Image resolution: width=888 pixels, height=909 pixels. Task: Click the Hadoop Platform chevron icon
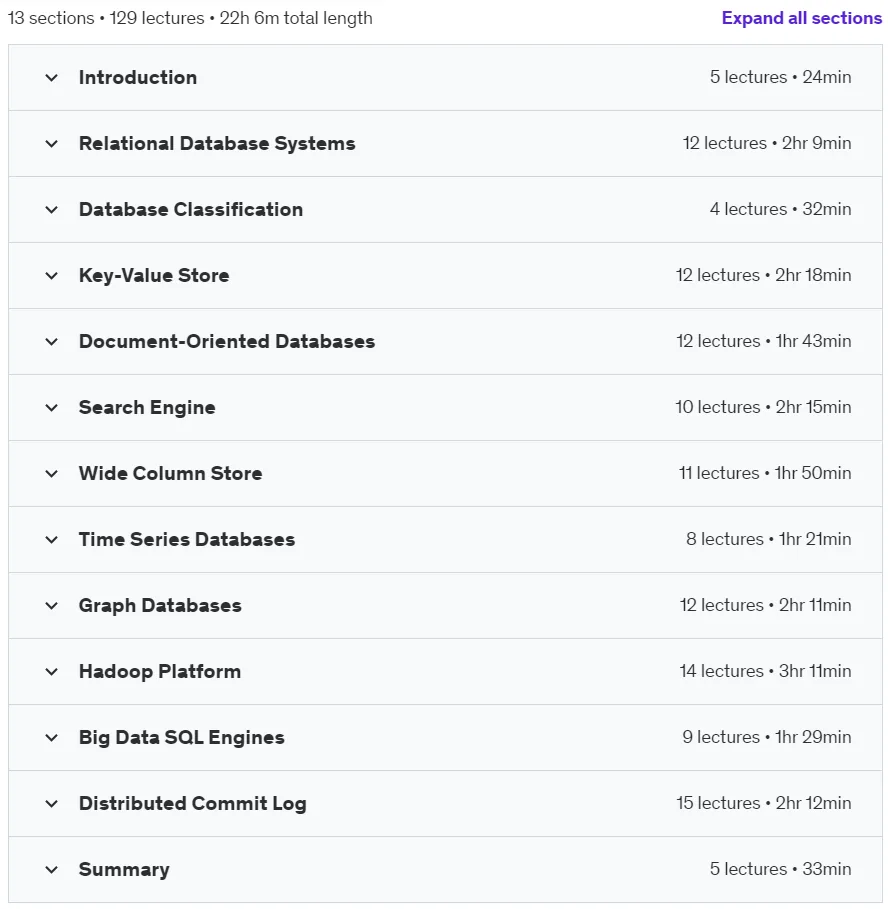point(52,672)
